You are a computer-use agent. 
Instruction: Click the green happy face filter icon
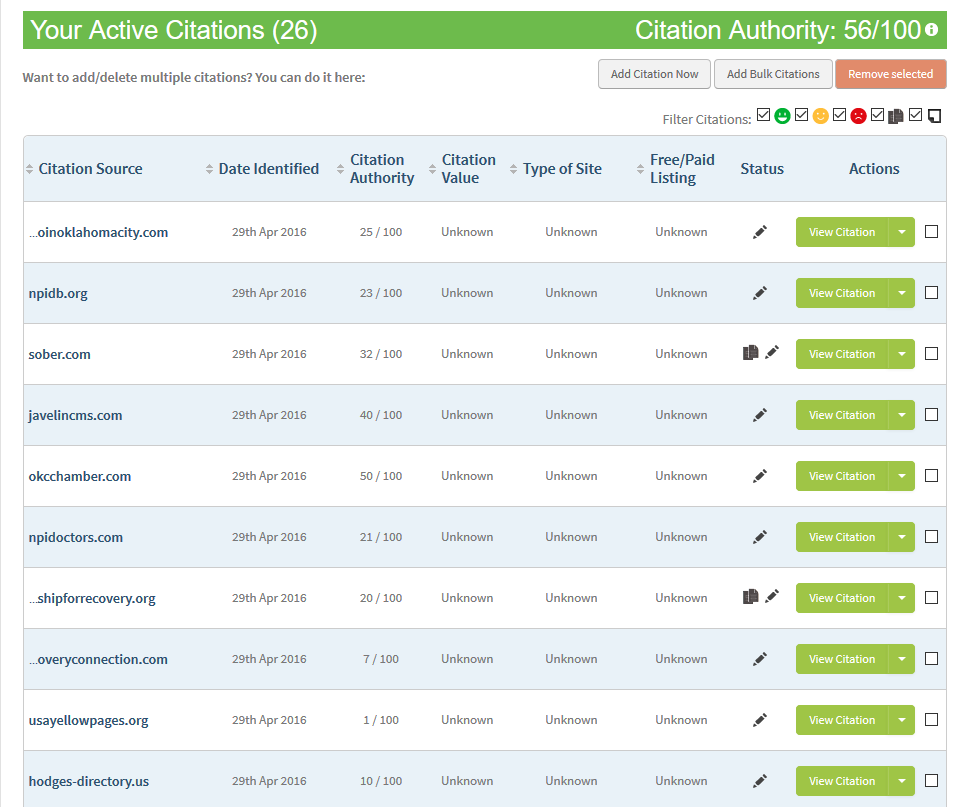(x=782, y=116)
